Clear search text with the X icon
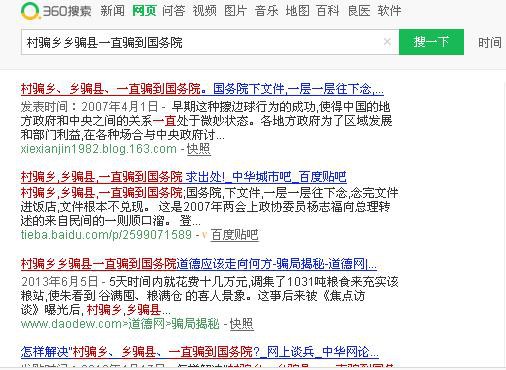506x370 pixels. click(x=387, y=42)
